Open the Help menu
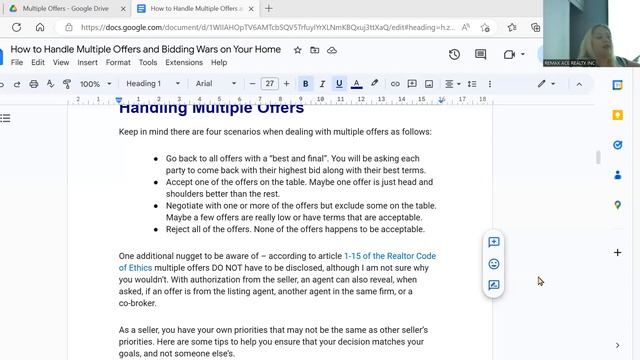This screenshot has height=360, width=640. [x=219, y=62]
